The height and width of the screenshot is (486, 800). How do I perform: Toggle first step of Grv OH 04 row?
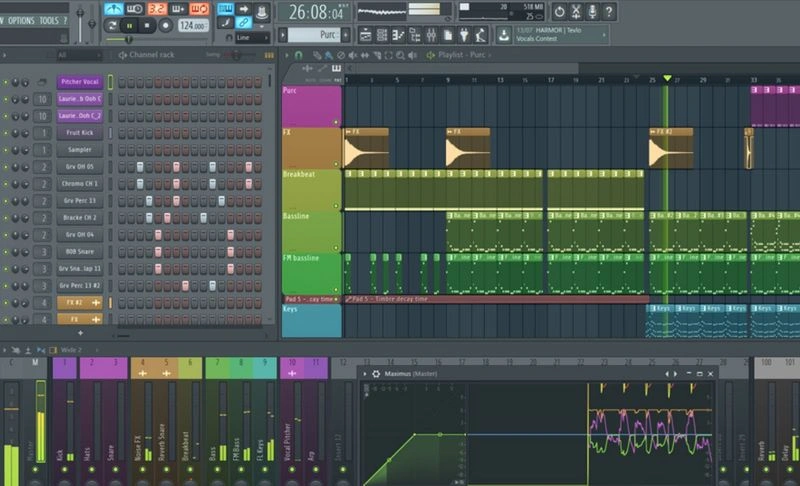point(122,235)
